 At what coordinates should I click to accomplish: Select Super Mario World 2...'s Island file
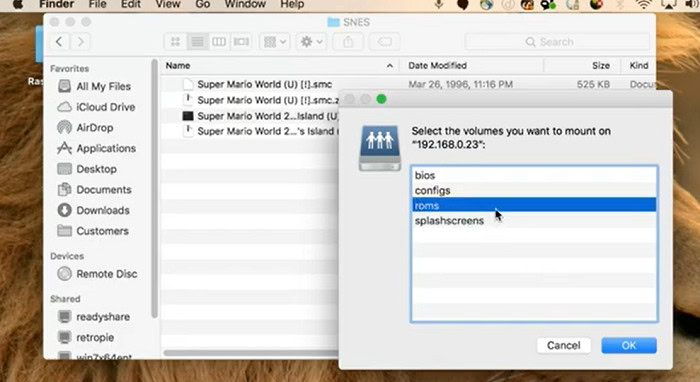[x=261, y=131]
